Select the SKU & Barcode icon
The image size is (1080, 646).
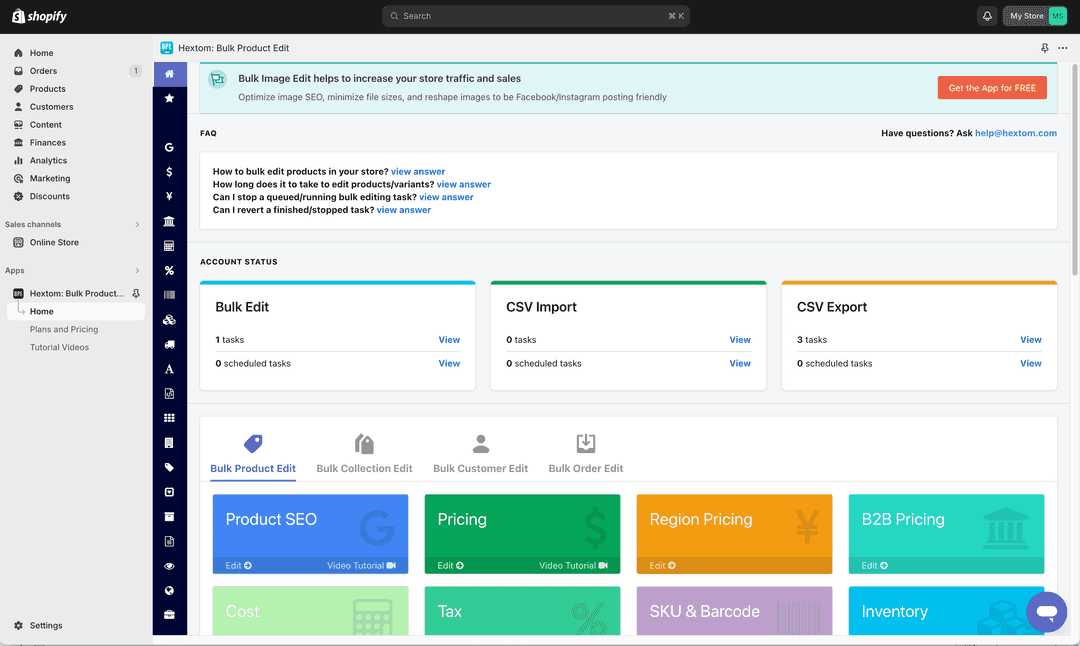tap(169, 294)
